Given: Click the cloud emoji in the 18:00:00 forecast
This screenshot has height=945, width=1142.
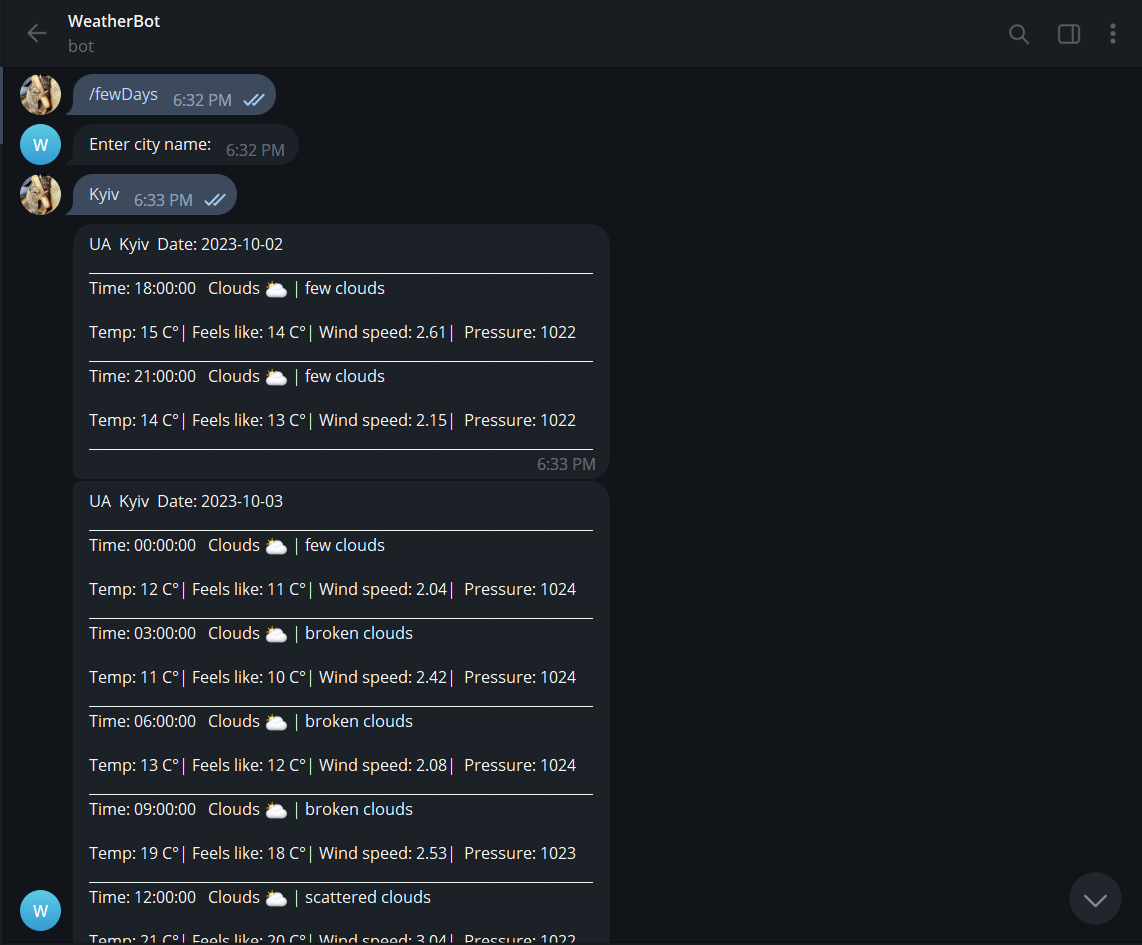Looking at the screenshot, I should pyautogui.click(x=275, y=287).
